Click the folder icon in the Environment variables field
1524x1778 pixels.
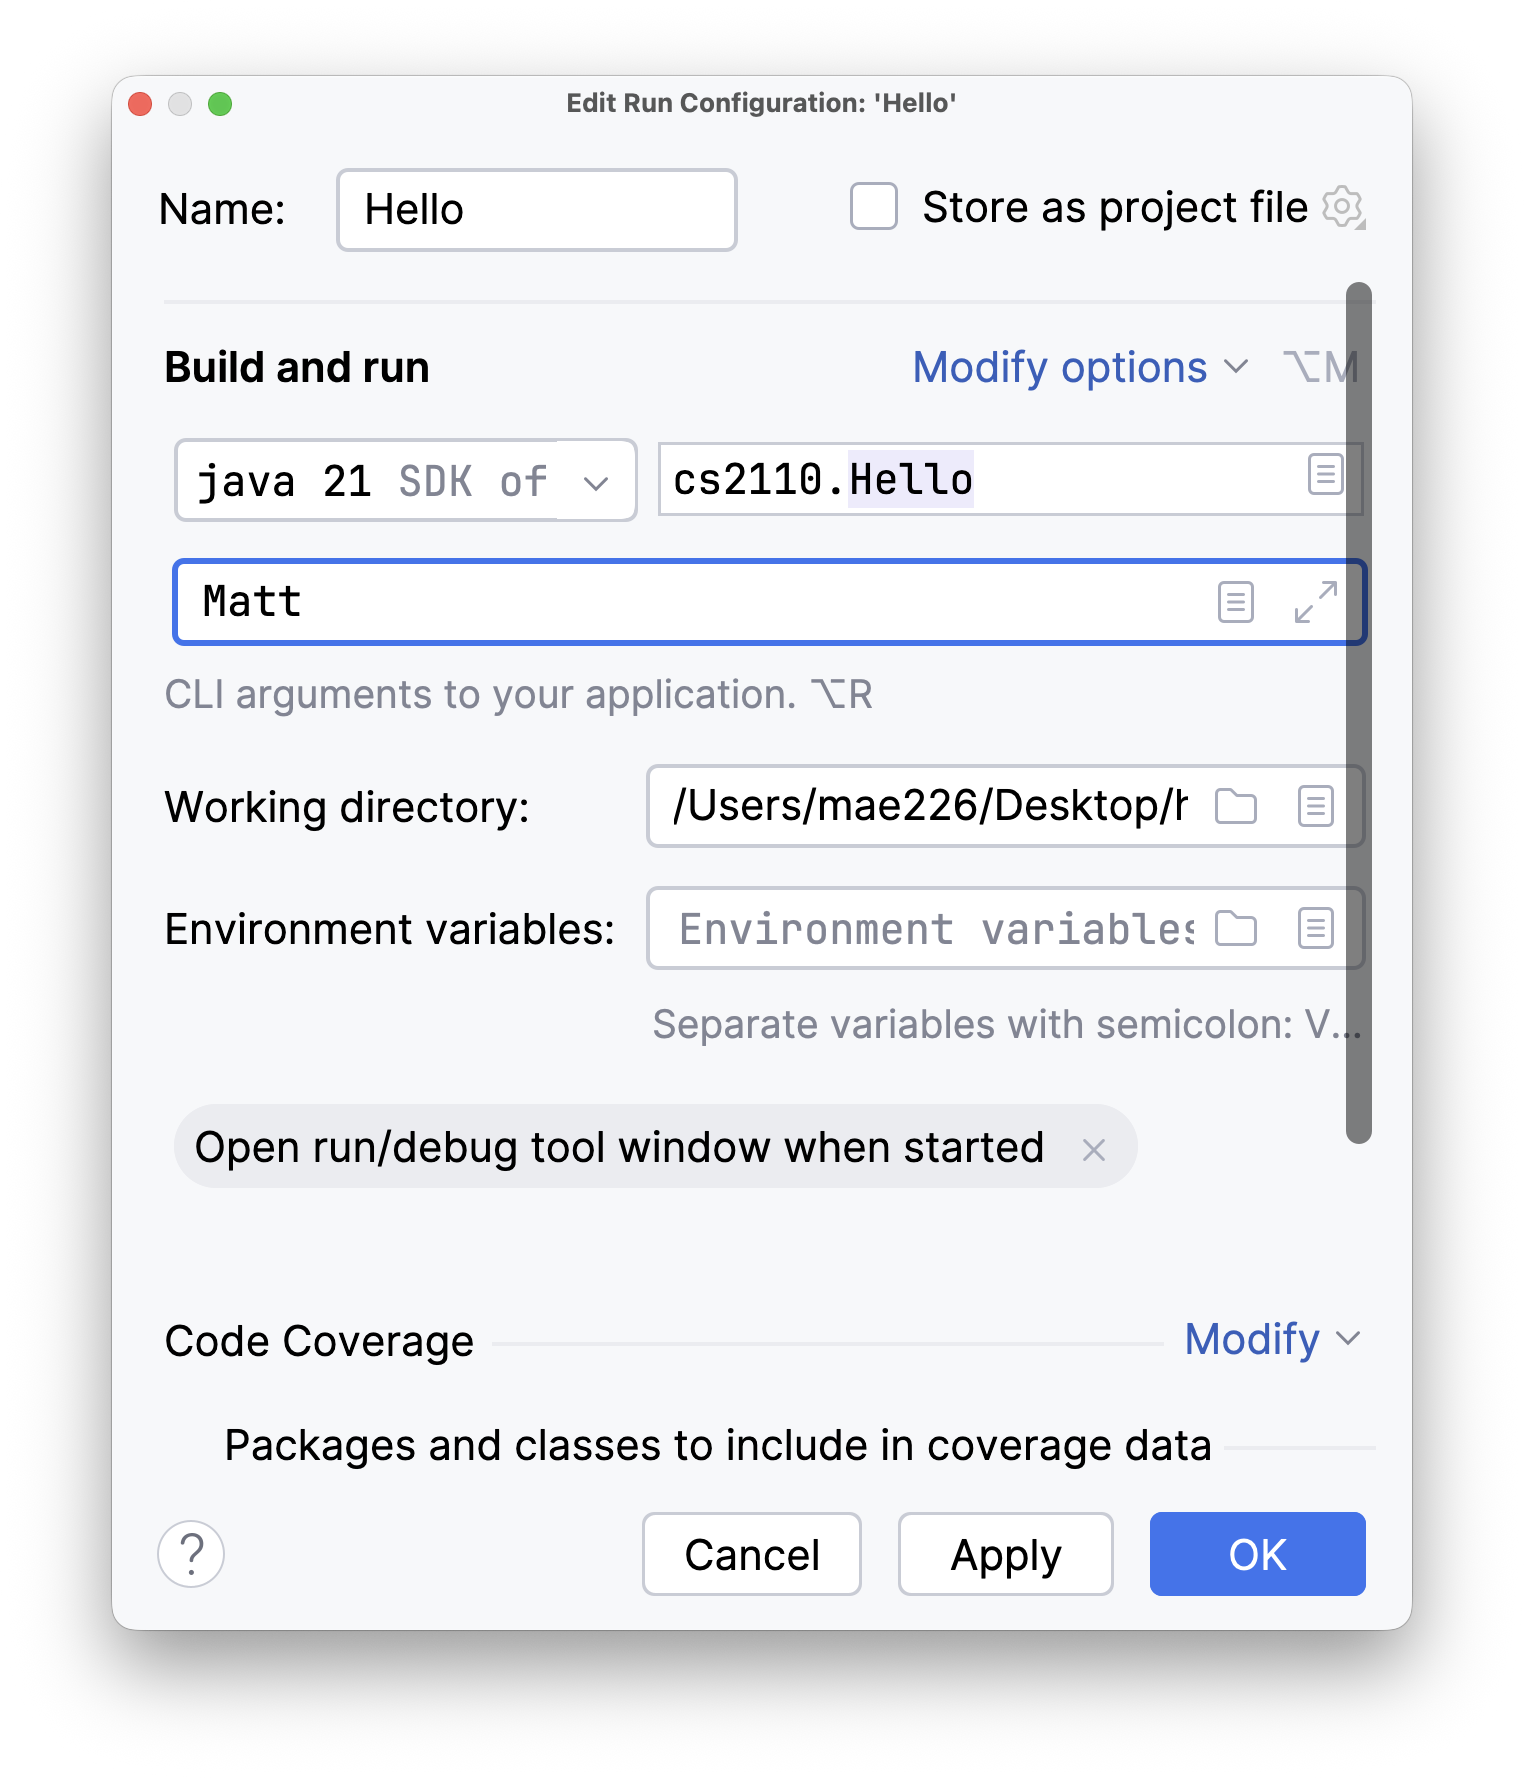click(x=1236, y=928)
